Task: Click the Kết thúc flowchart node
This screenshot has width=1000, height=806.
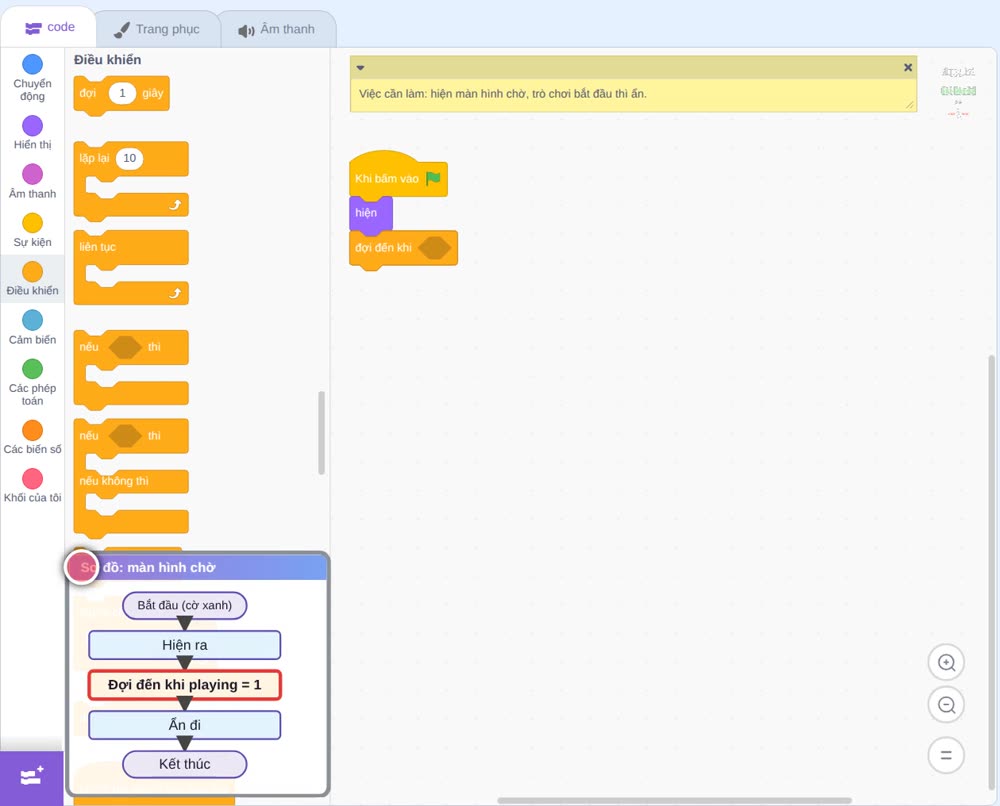Action: click(x=184, y=764)
